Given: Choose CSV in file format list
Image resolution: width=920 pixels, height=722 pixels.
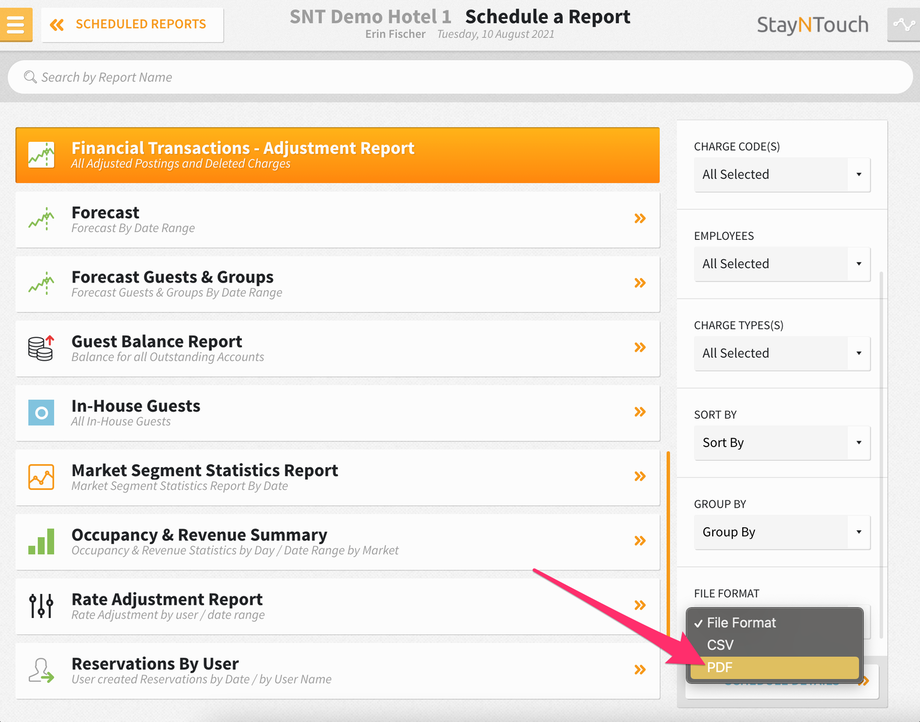Looking at the screenshot, I should [x=774, y=645].
